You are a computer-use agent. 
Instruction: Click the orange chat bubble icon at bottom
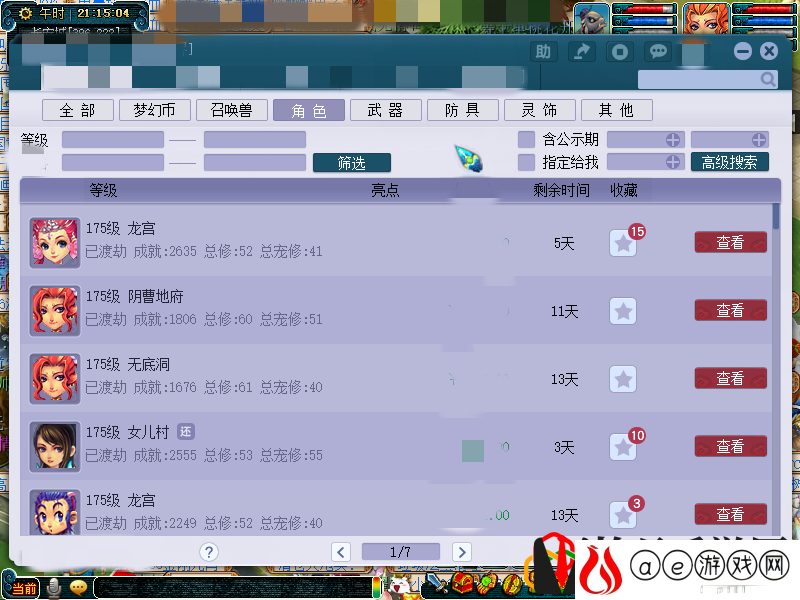tap(78, 588)
